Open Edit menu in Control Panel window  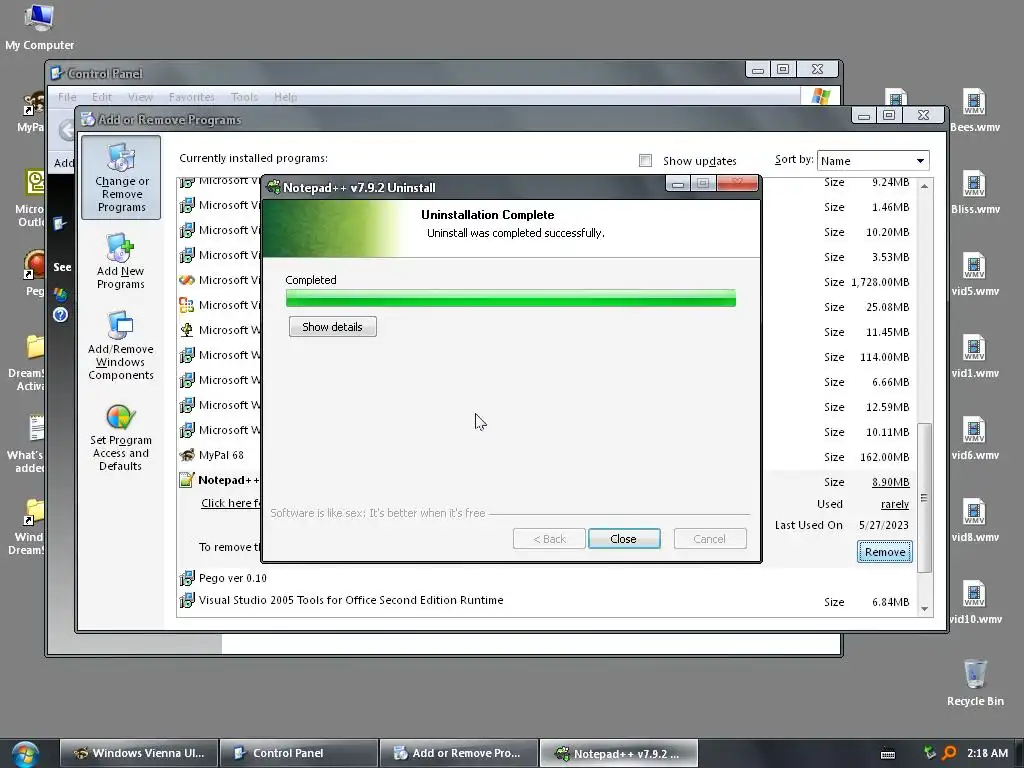coord(101,97)
